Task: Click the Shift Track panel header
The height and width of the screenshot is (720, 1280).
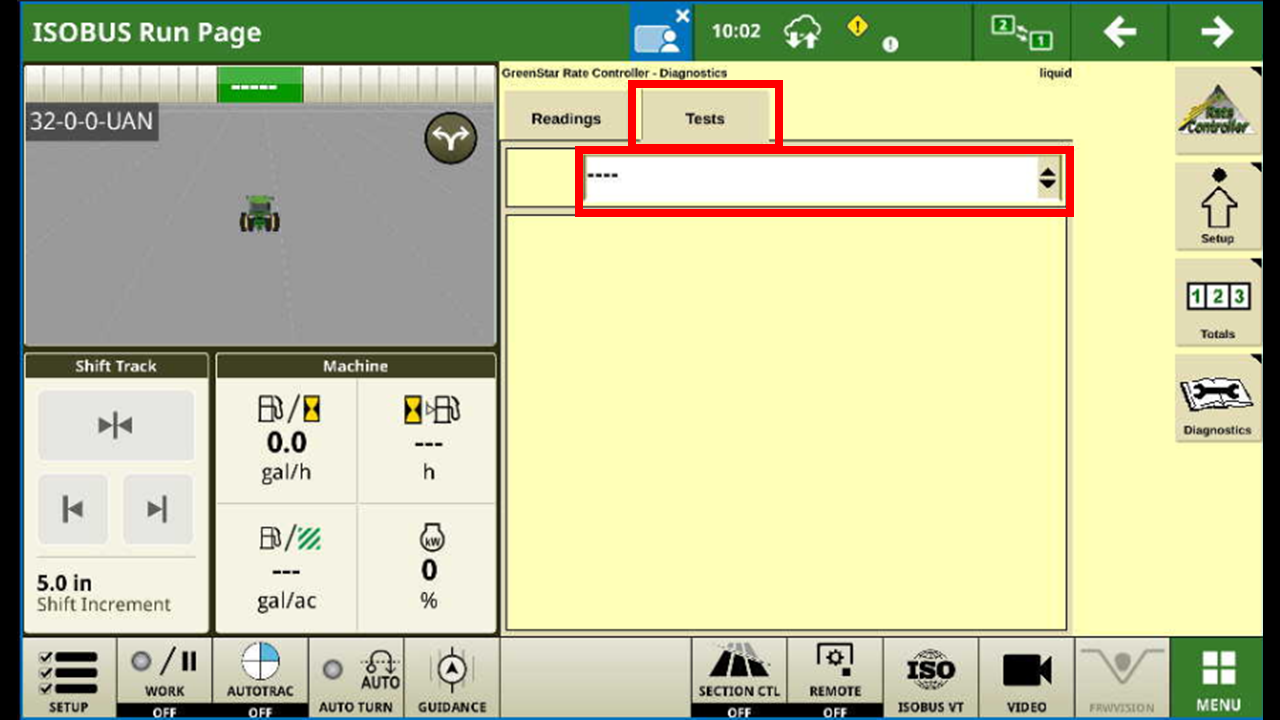Action: click(116, 366)
